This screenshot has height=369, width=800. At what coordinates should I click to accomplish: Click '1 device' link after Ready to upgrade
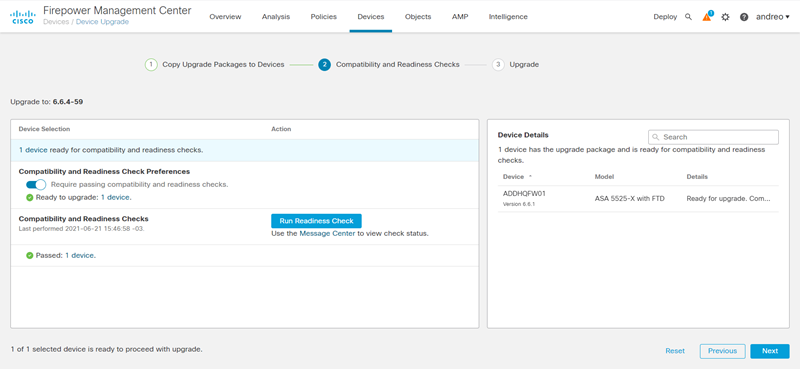(115, 197)
